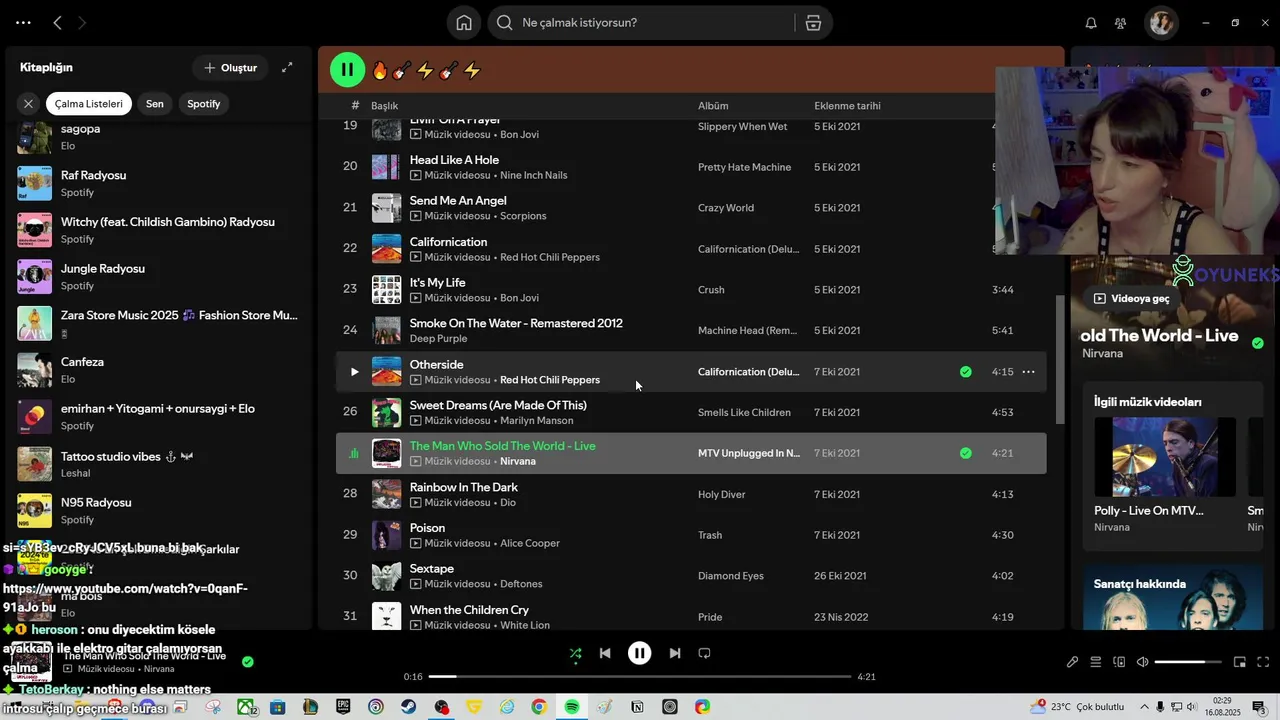Toggle the Spotify filter chip

(204, 103)
